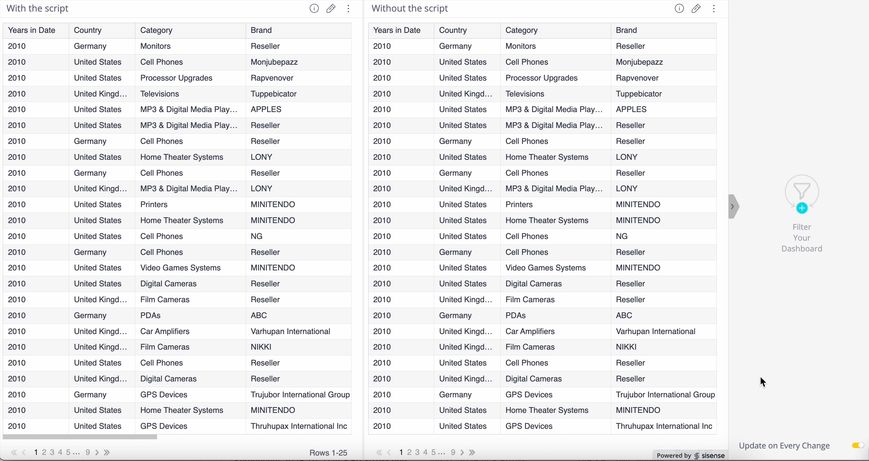This screenshot has width=869, height=461.
Task: Go to page 9 in right table
Action: pyautogui.click(x=453, y=453)
